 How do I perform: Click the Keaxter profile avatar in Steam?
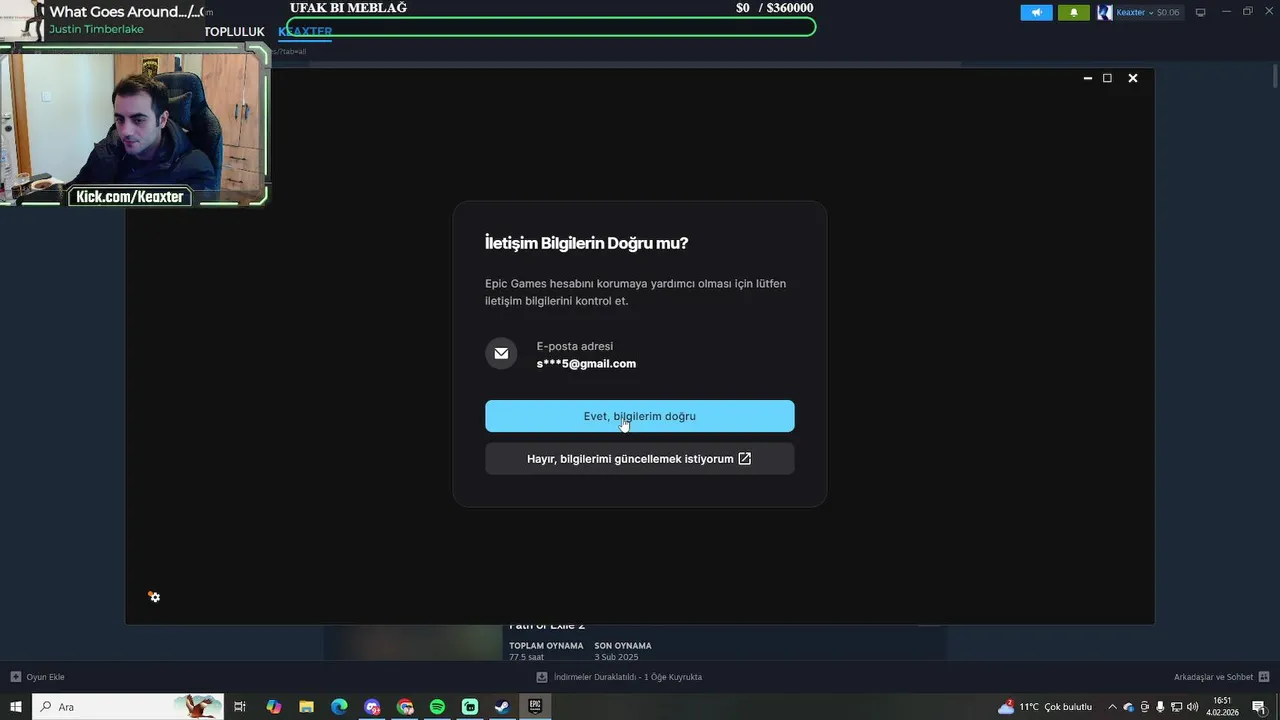pos(1105,12)
